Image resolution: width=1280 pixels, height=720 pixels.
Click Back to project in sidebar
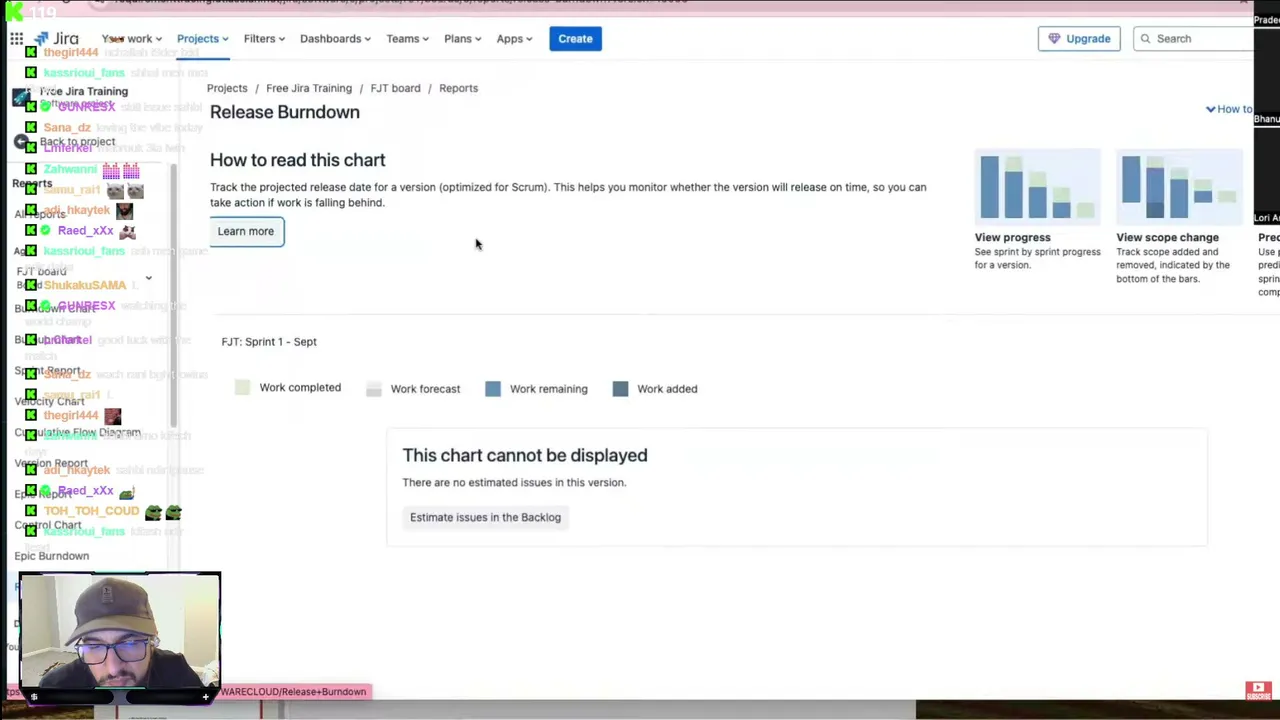[77, 142]
